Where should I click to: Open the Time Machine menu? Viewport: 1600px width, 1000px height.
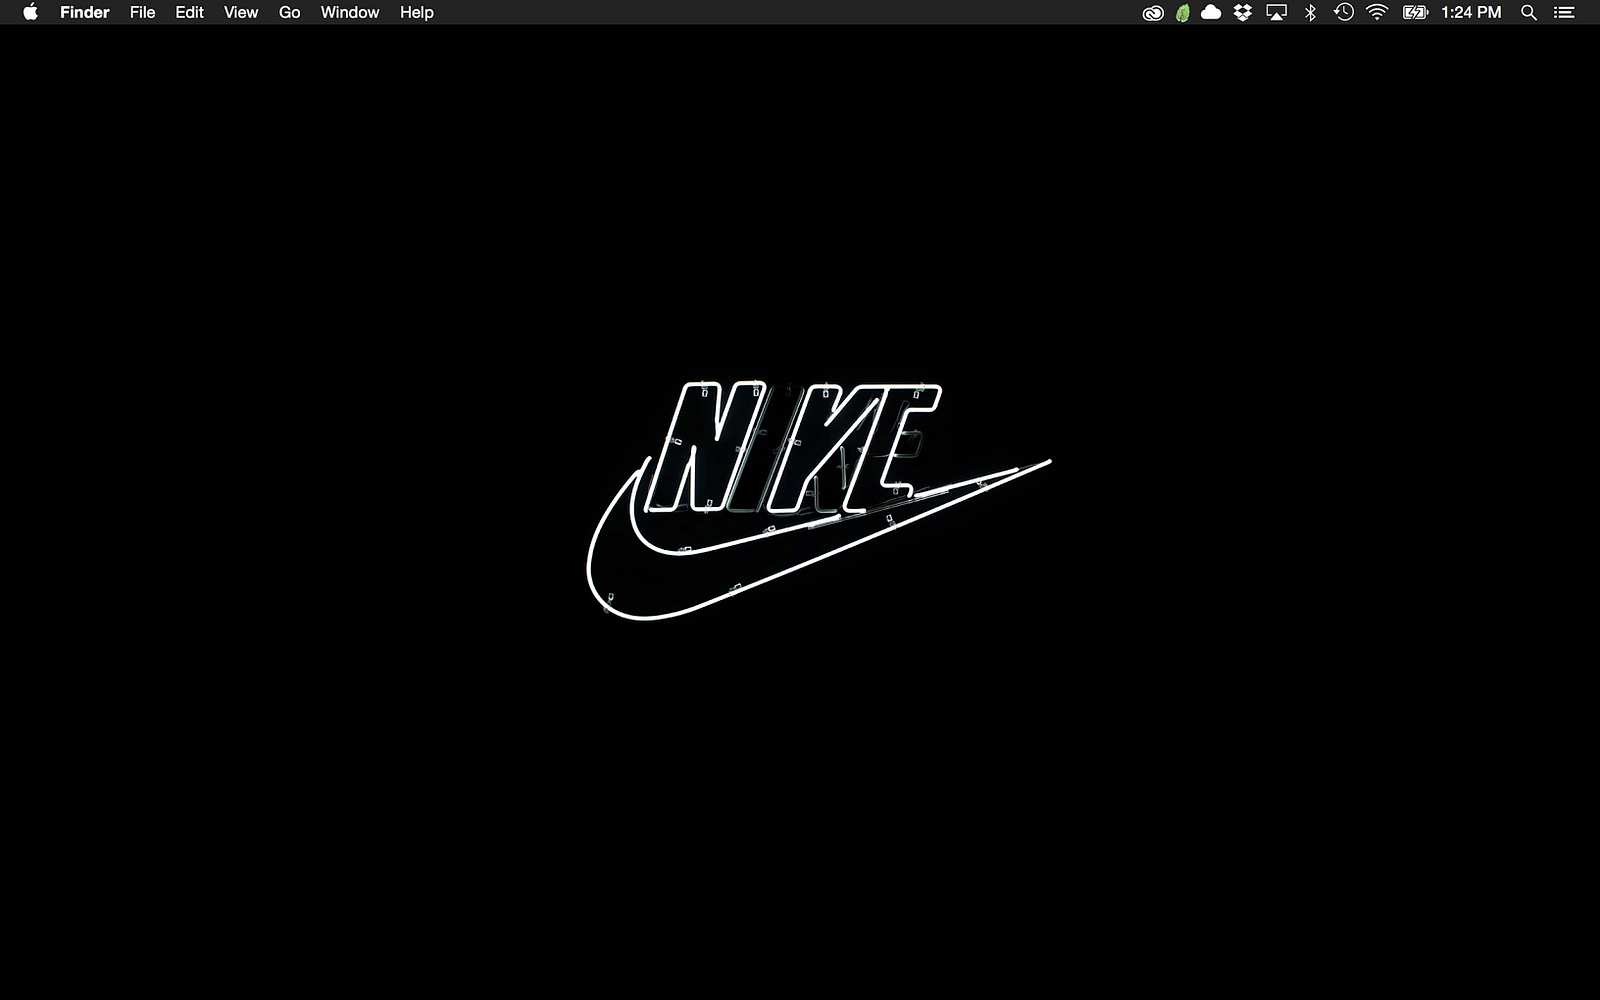coord(1344,12)
